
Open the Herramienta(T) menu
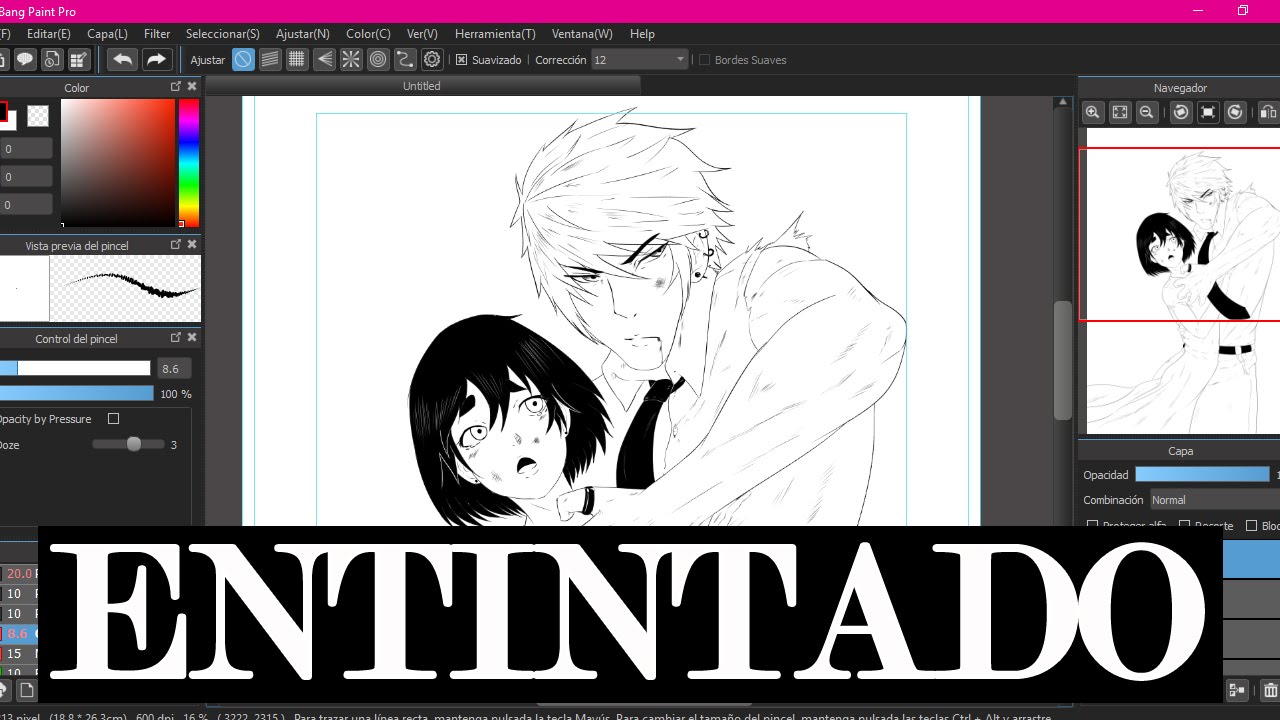click(x=495, y=34)
